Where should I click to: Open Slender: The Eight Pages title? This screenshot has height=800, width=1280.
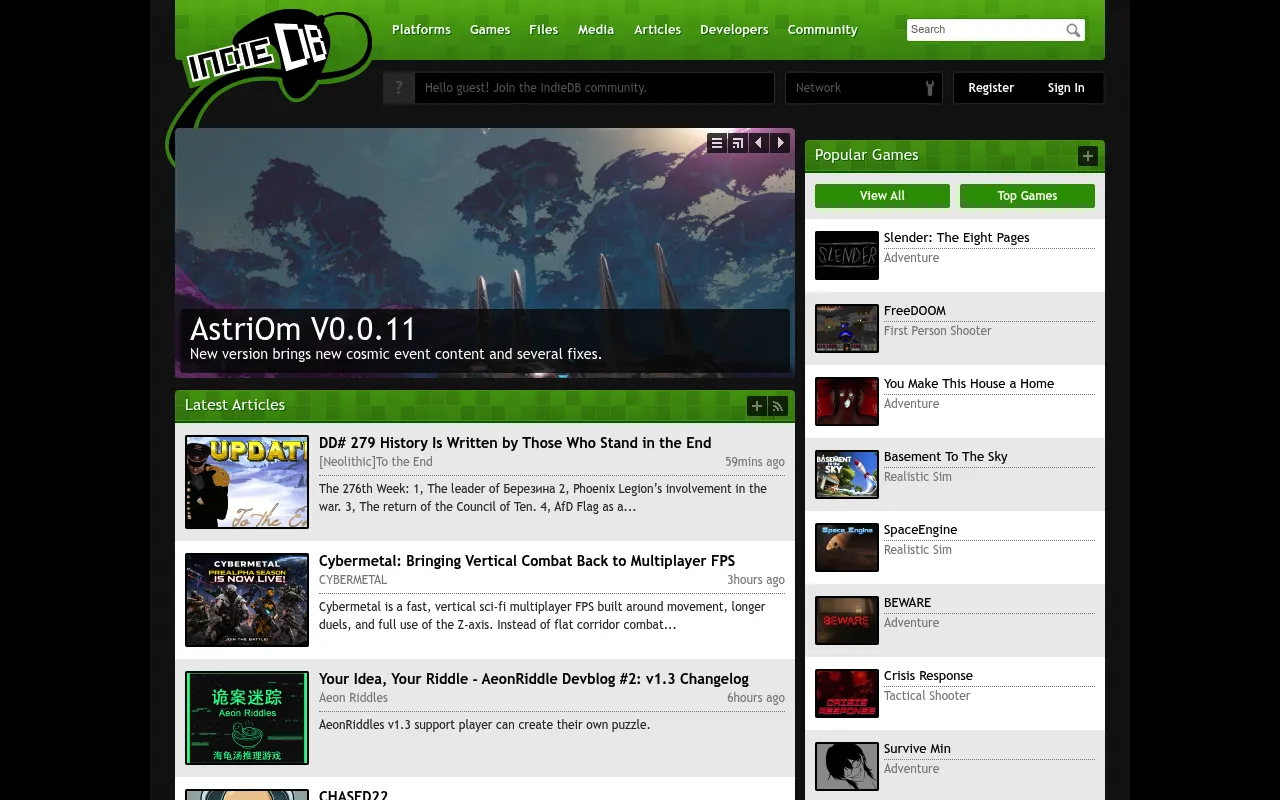(956, 238)
